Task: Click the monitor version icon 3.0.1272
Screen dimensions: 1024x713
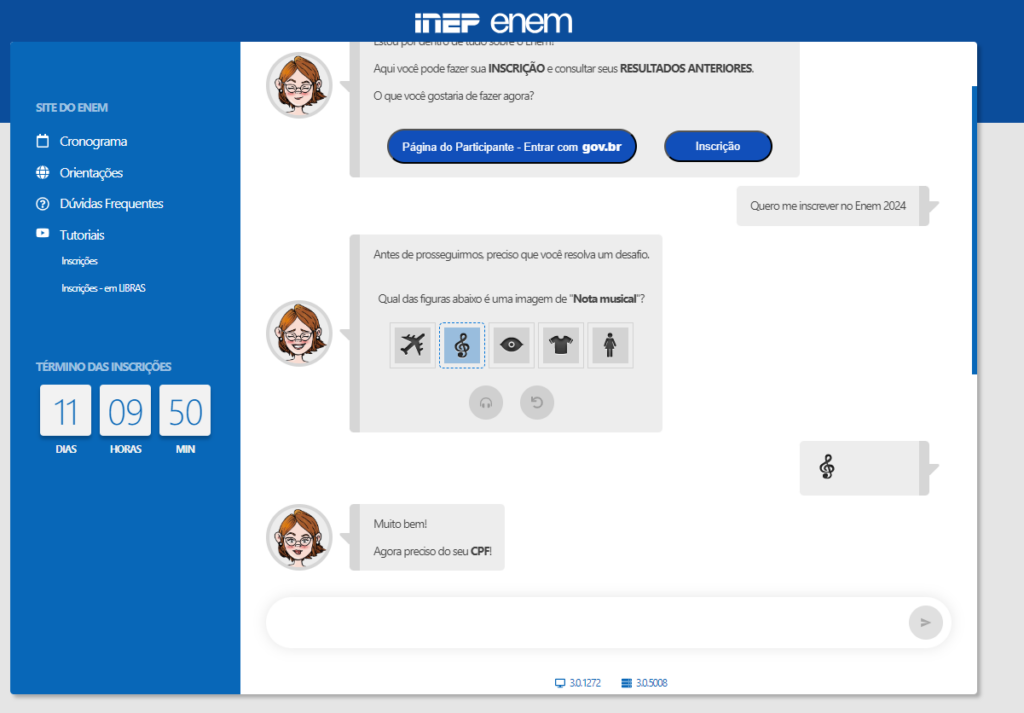Action: point(560,683)
